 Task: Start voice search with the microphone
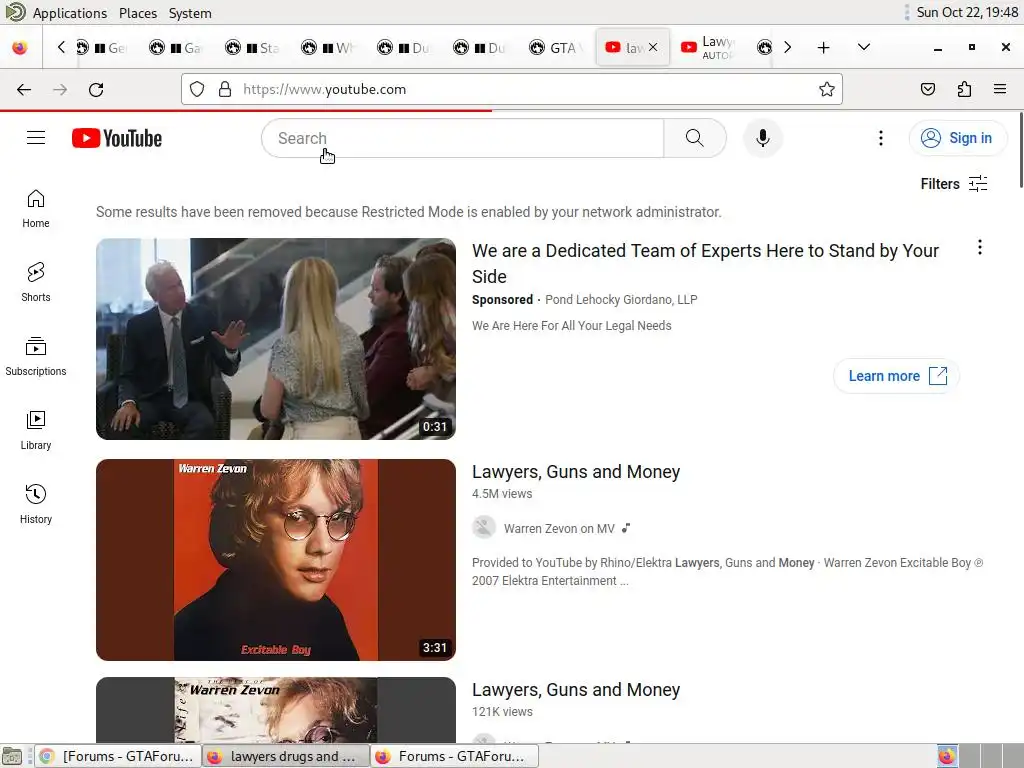(x=762, y=138)
